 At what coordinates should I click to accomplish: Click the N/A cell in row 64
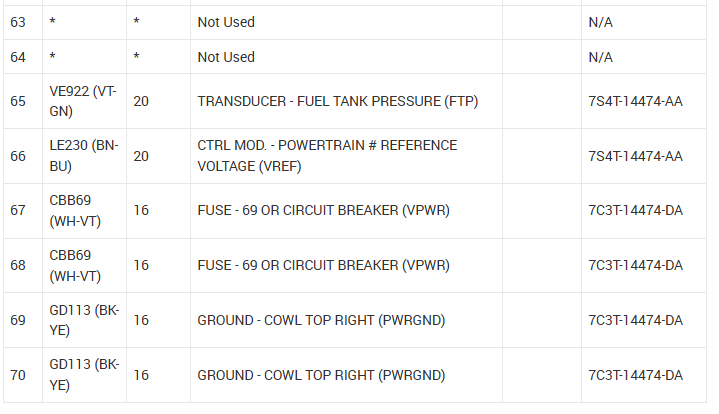tap(601, 57)
